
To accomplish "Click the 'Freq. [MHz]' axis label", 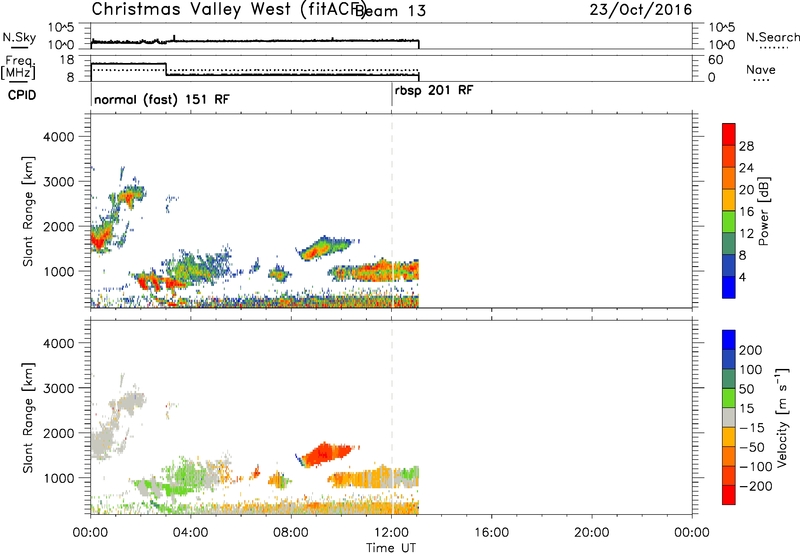I will click(x=18, y=67).
